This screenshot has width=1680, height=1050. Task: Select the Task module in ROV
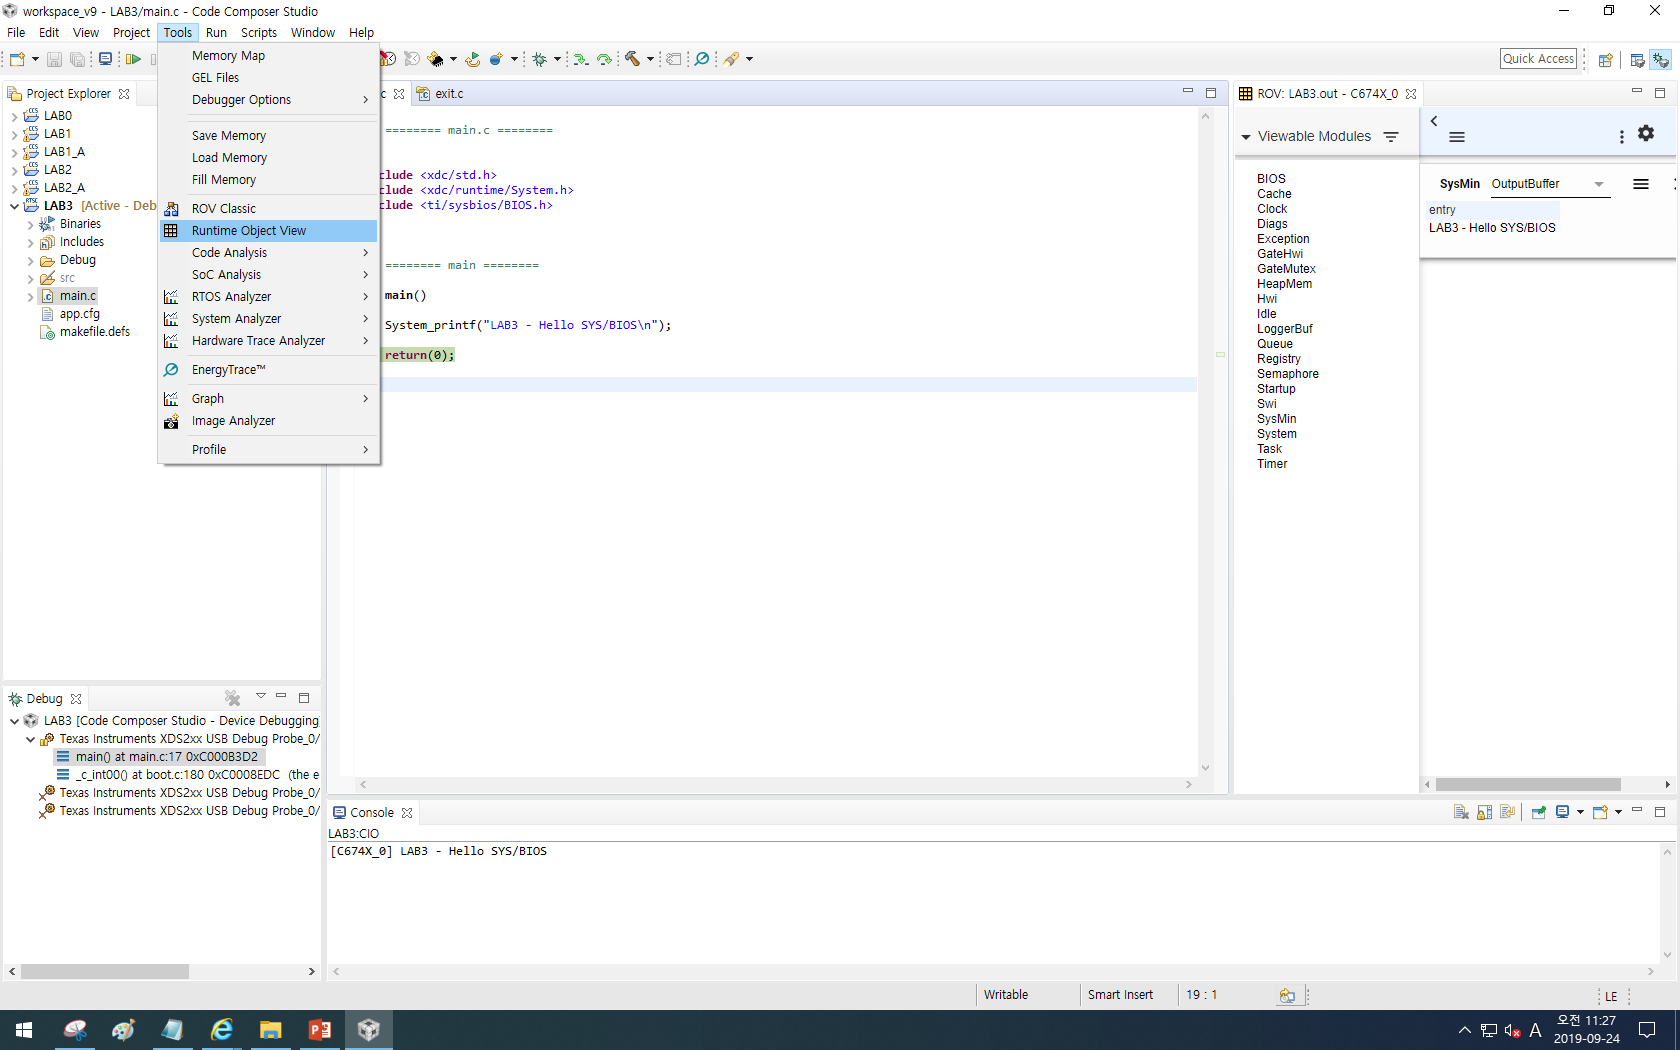[1269, 449]
